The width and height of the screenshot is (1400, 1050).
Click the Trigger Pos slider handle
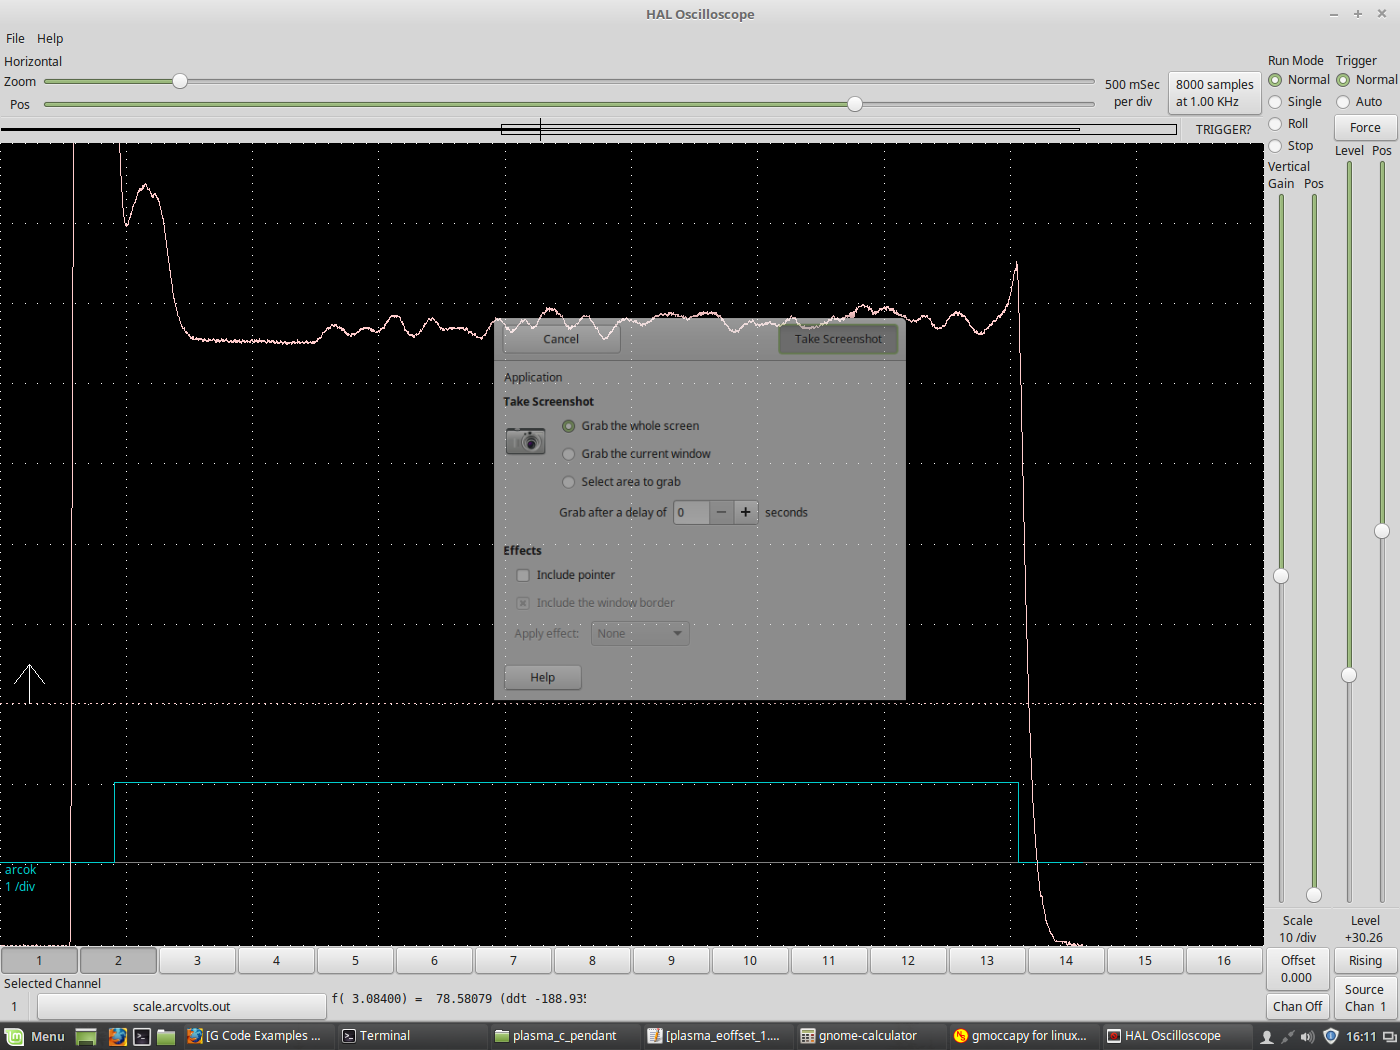[1382, 531]
